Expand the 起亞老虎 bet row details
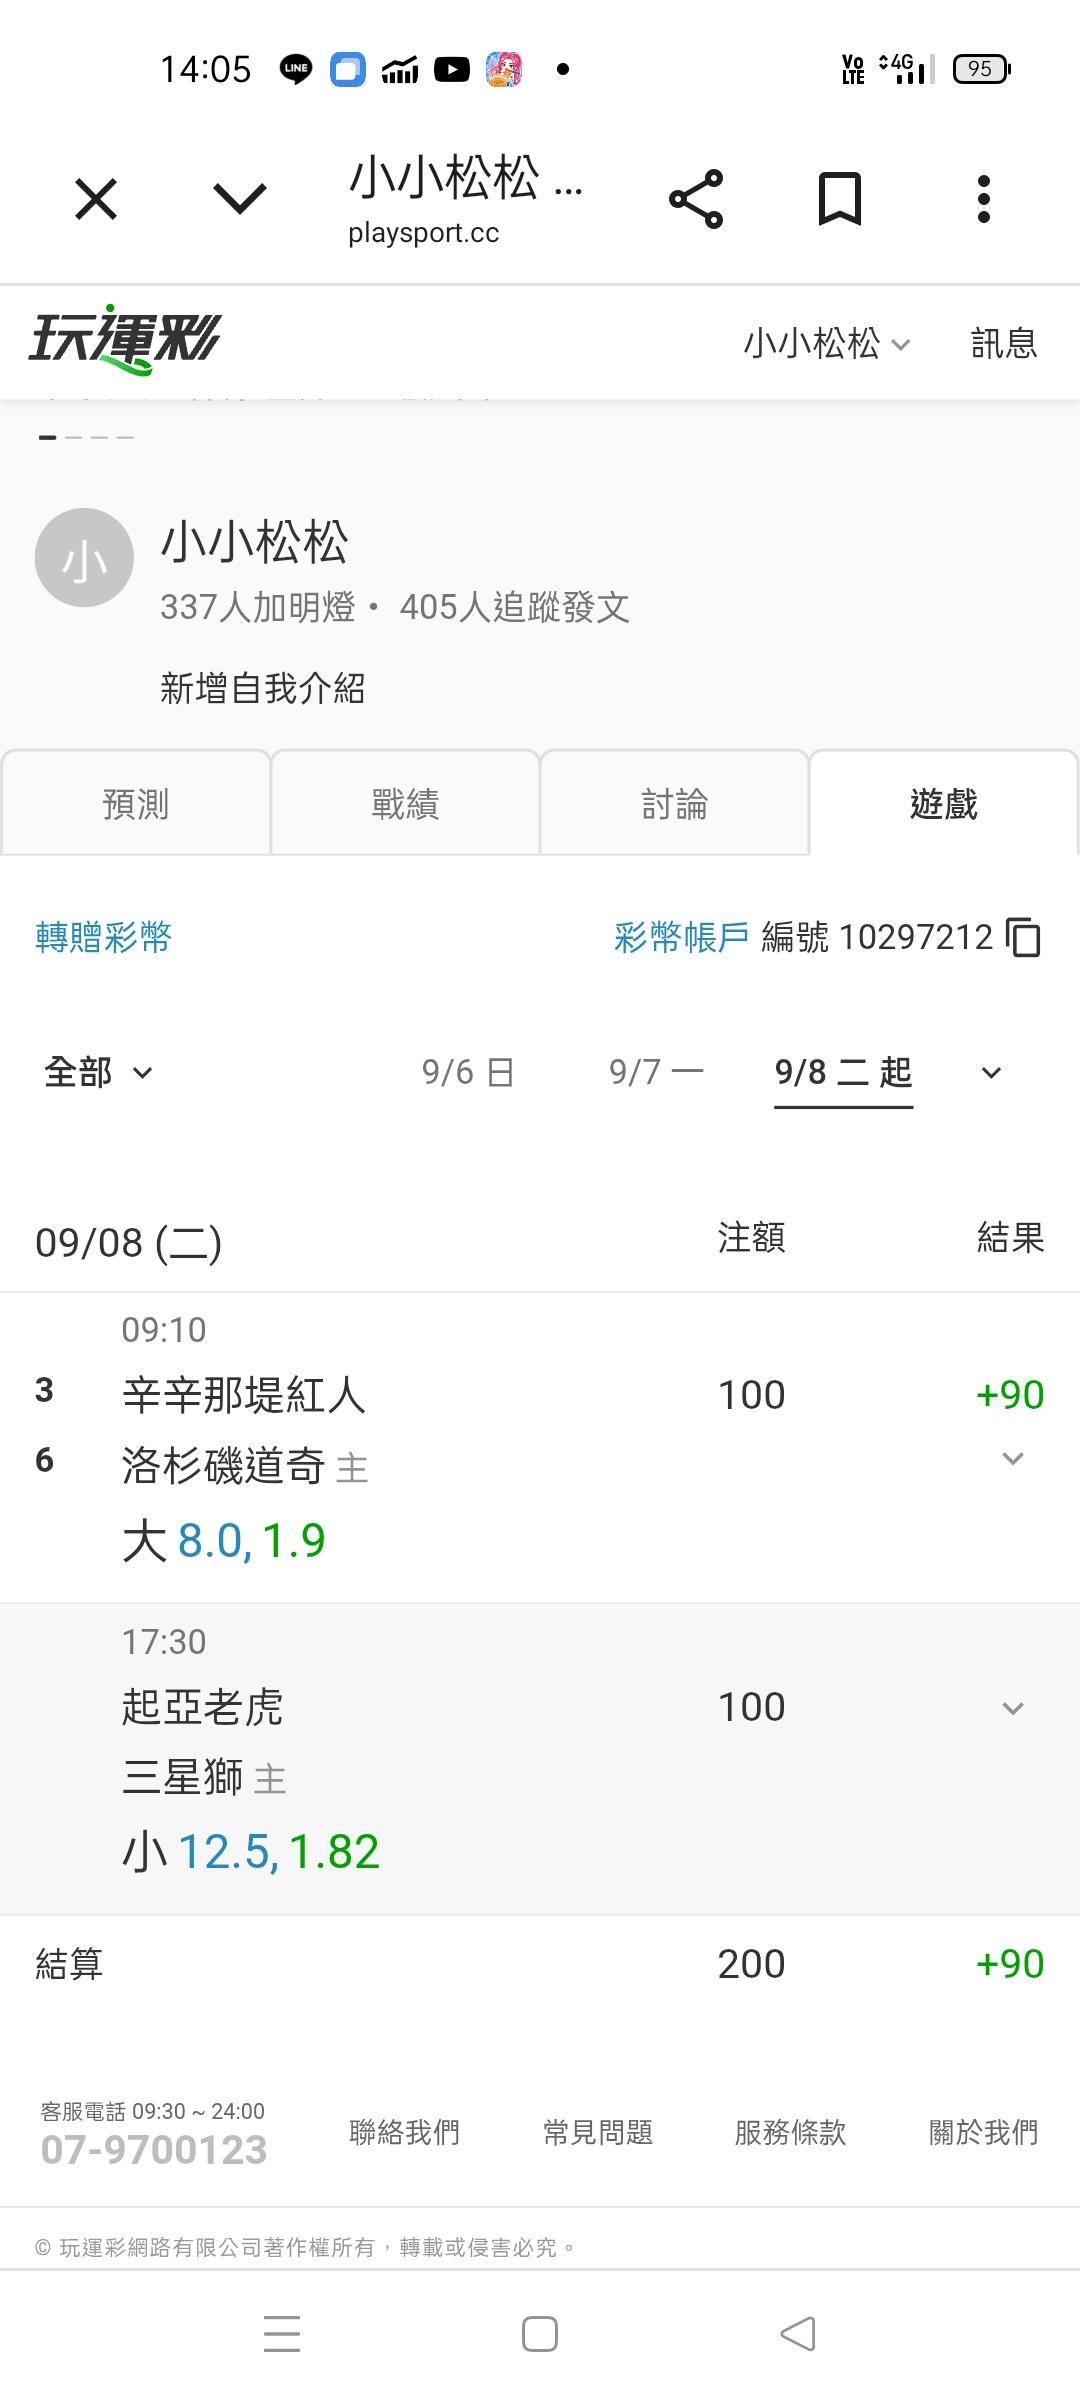This screenshot has width=1080, height=2400. [x=1013, y=1708]
